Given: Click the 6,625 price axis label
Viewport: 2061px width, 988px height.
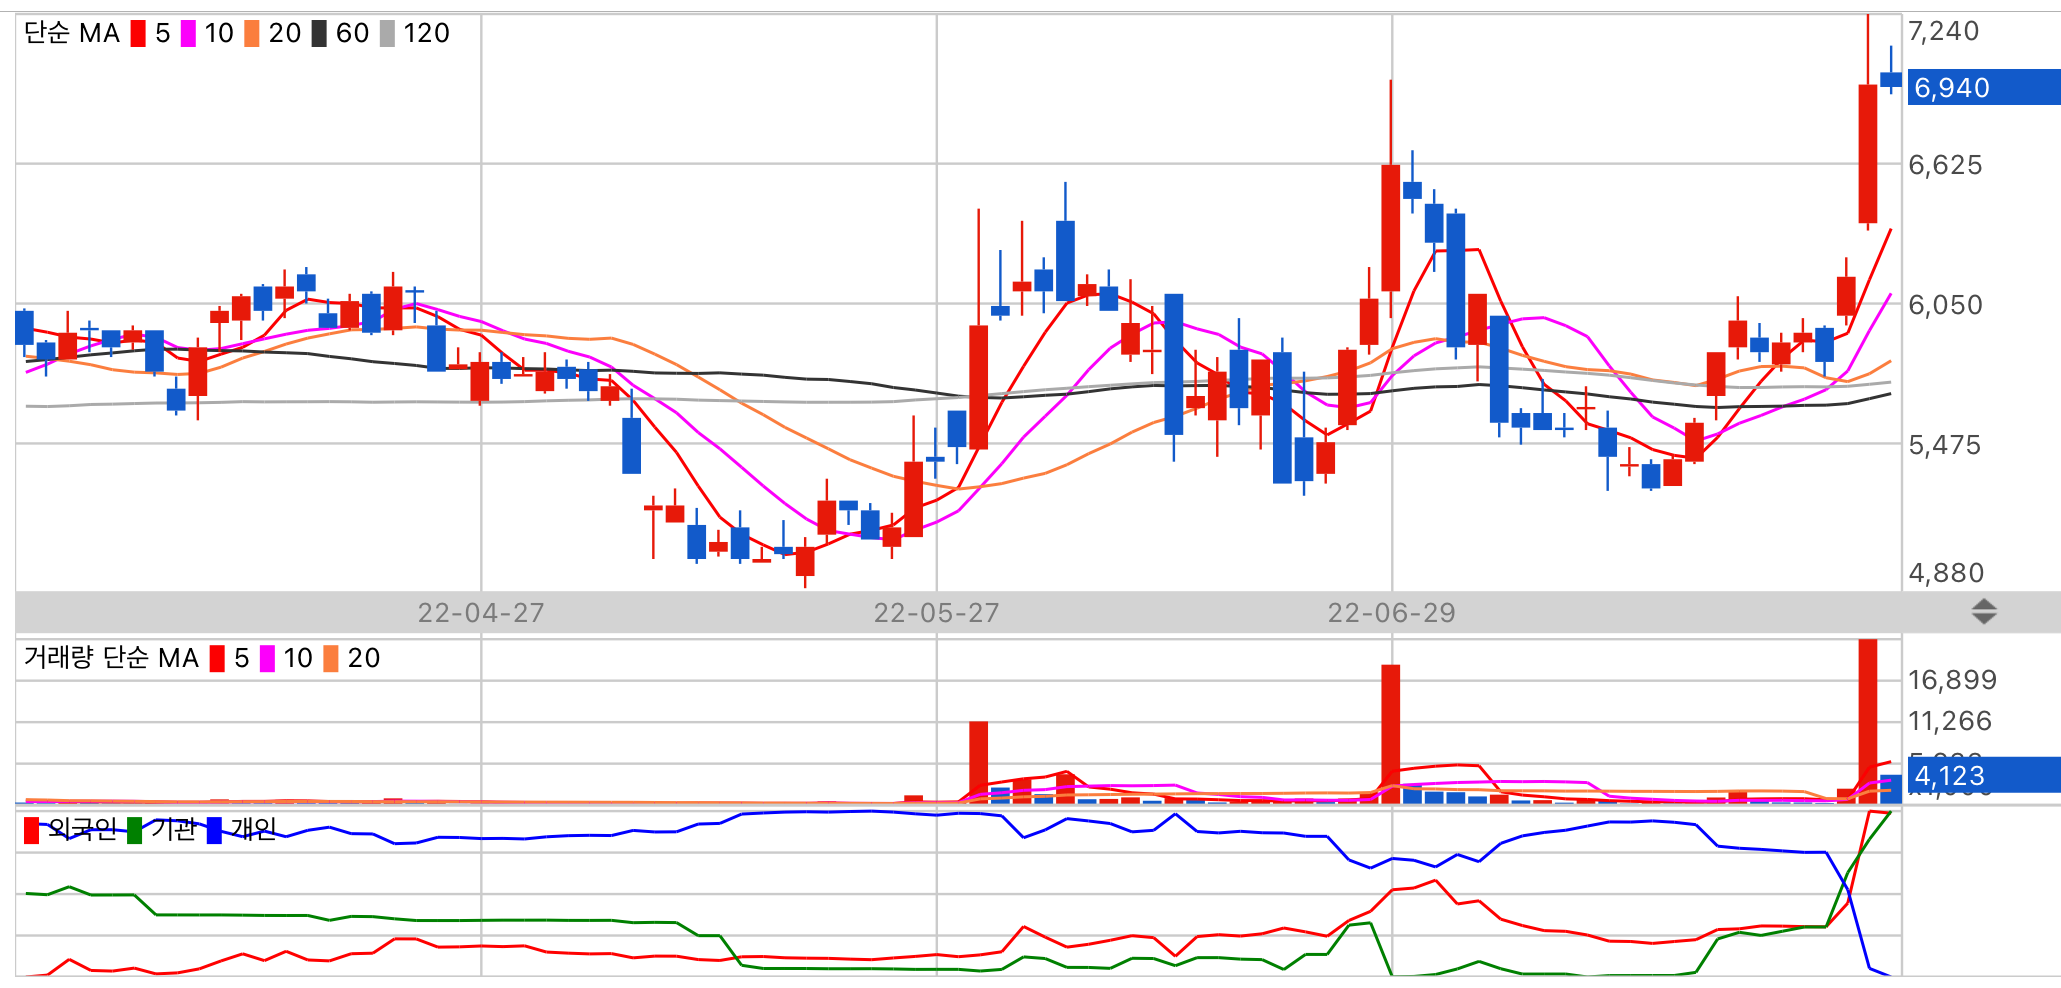Looking at the screenshot, I should [1946, 165].
